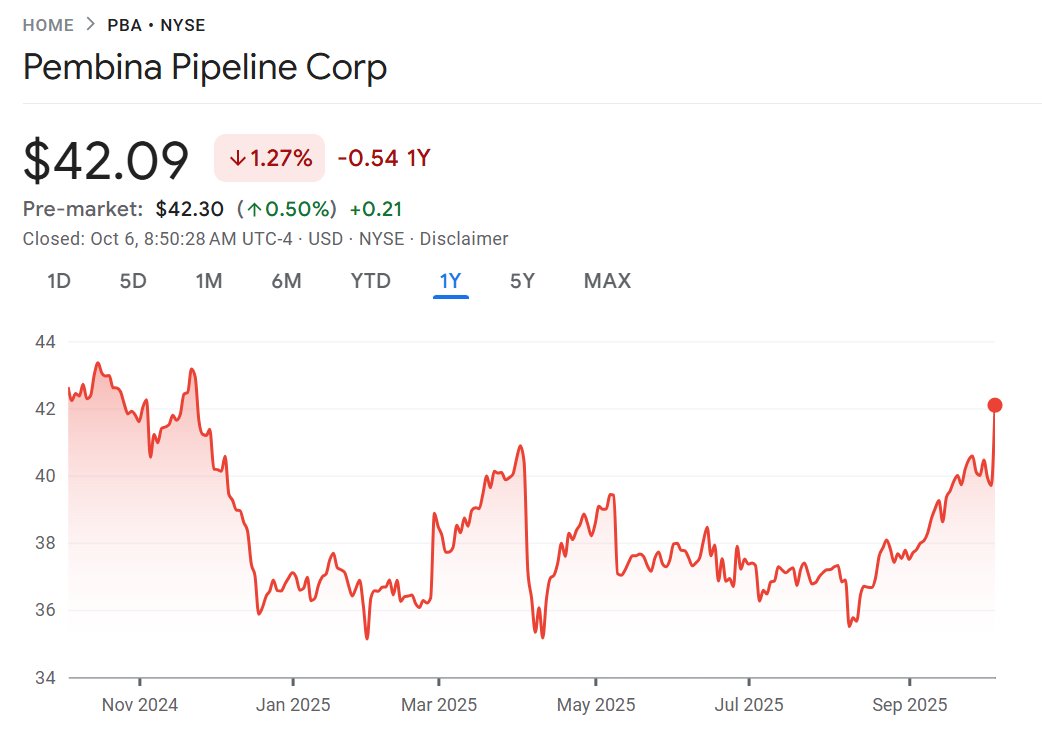Click the -0.54 1Y change value
Viewport: 1042px width, 730px height.
(384, 158)
